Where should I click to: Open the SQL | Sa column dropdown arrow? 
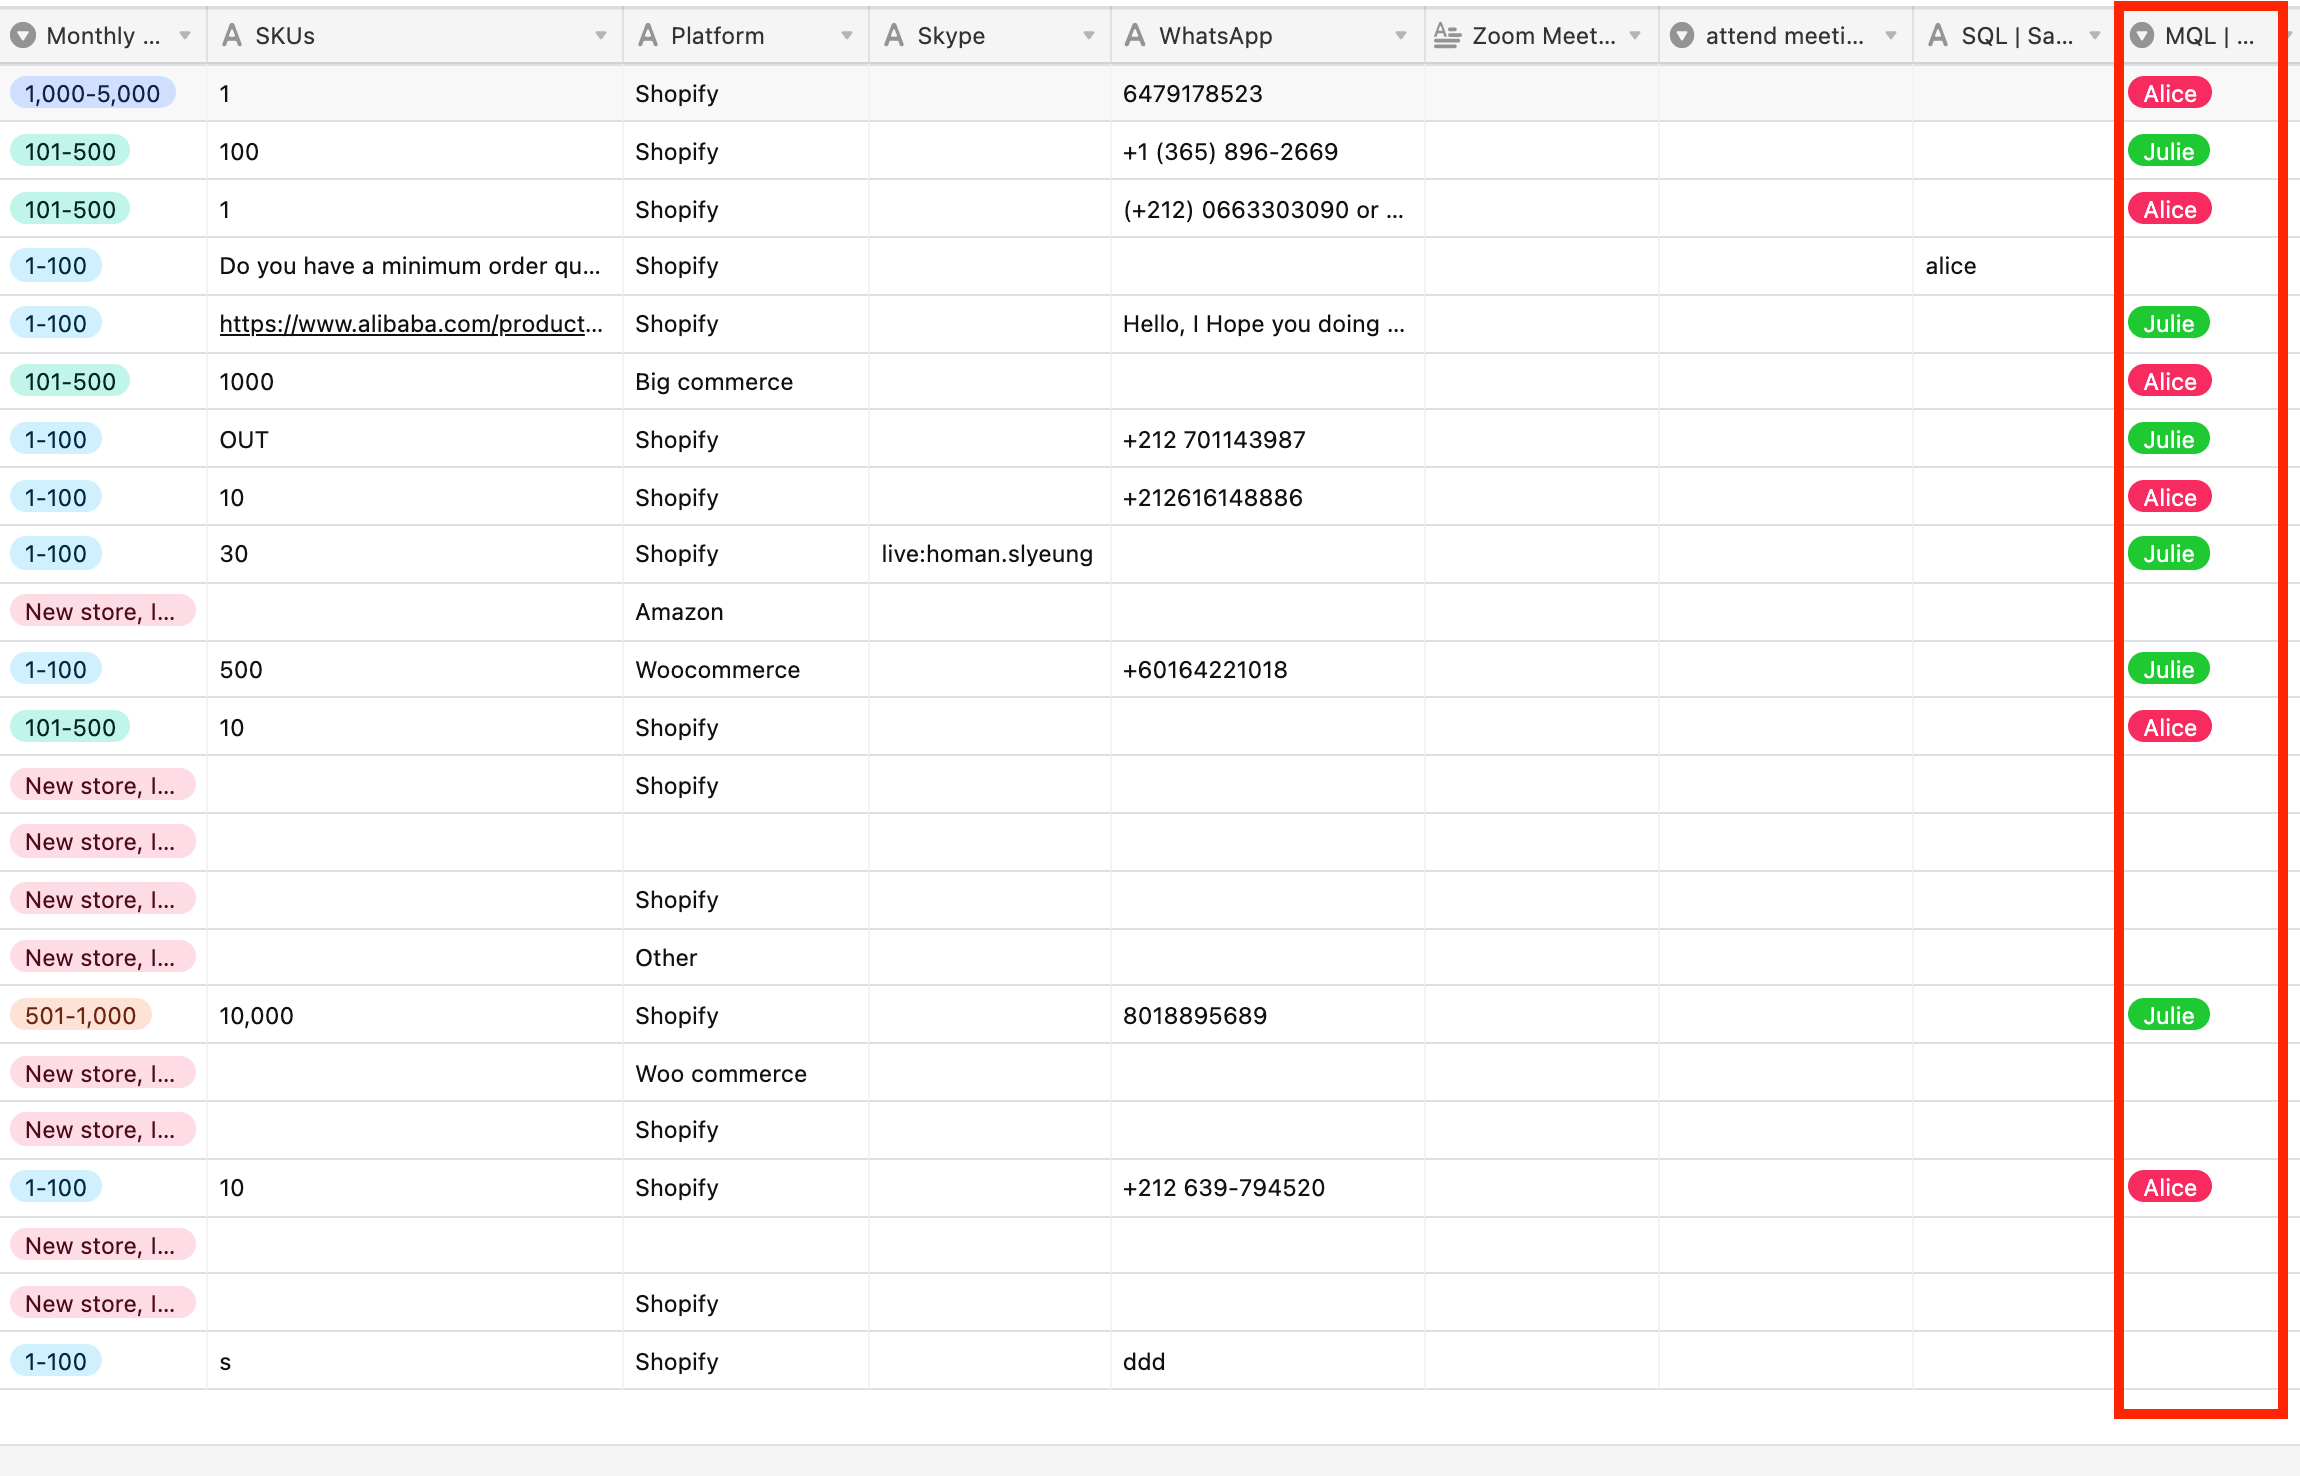(x=2095, y=36)
